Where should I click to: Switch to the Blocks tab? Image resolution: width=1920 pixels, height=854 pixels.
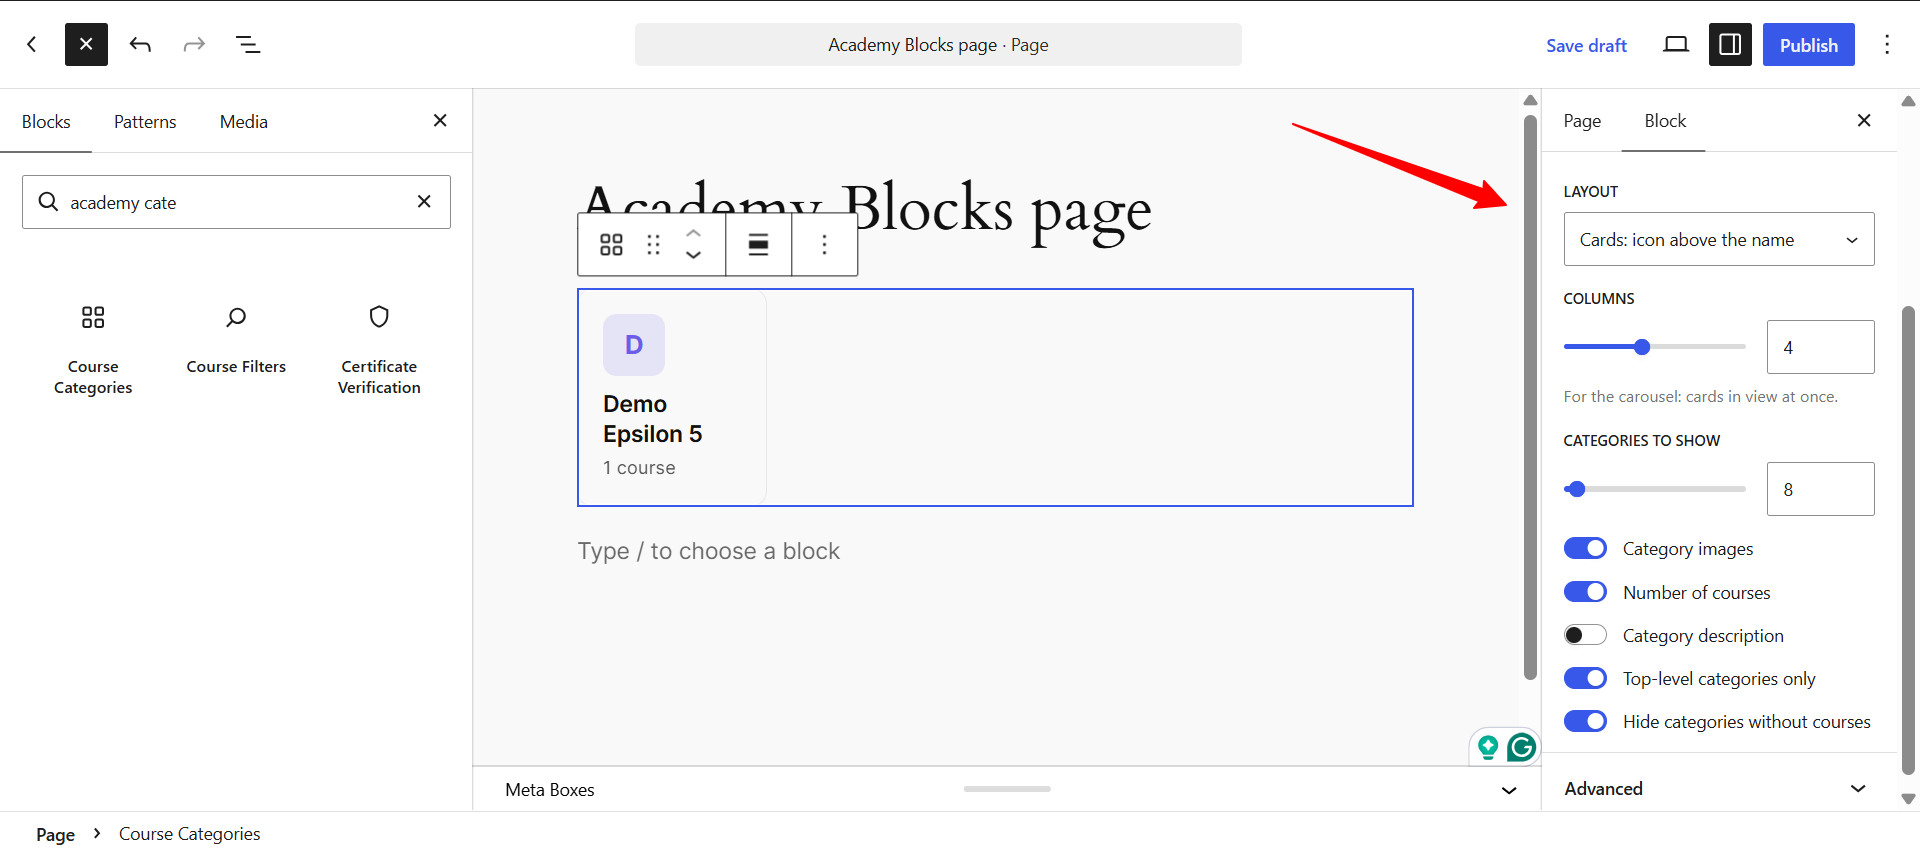(46, 121)
